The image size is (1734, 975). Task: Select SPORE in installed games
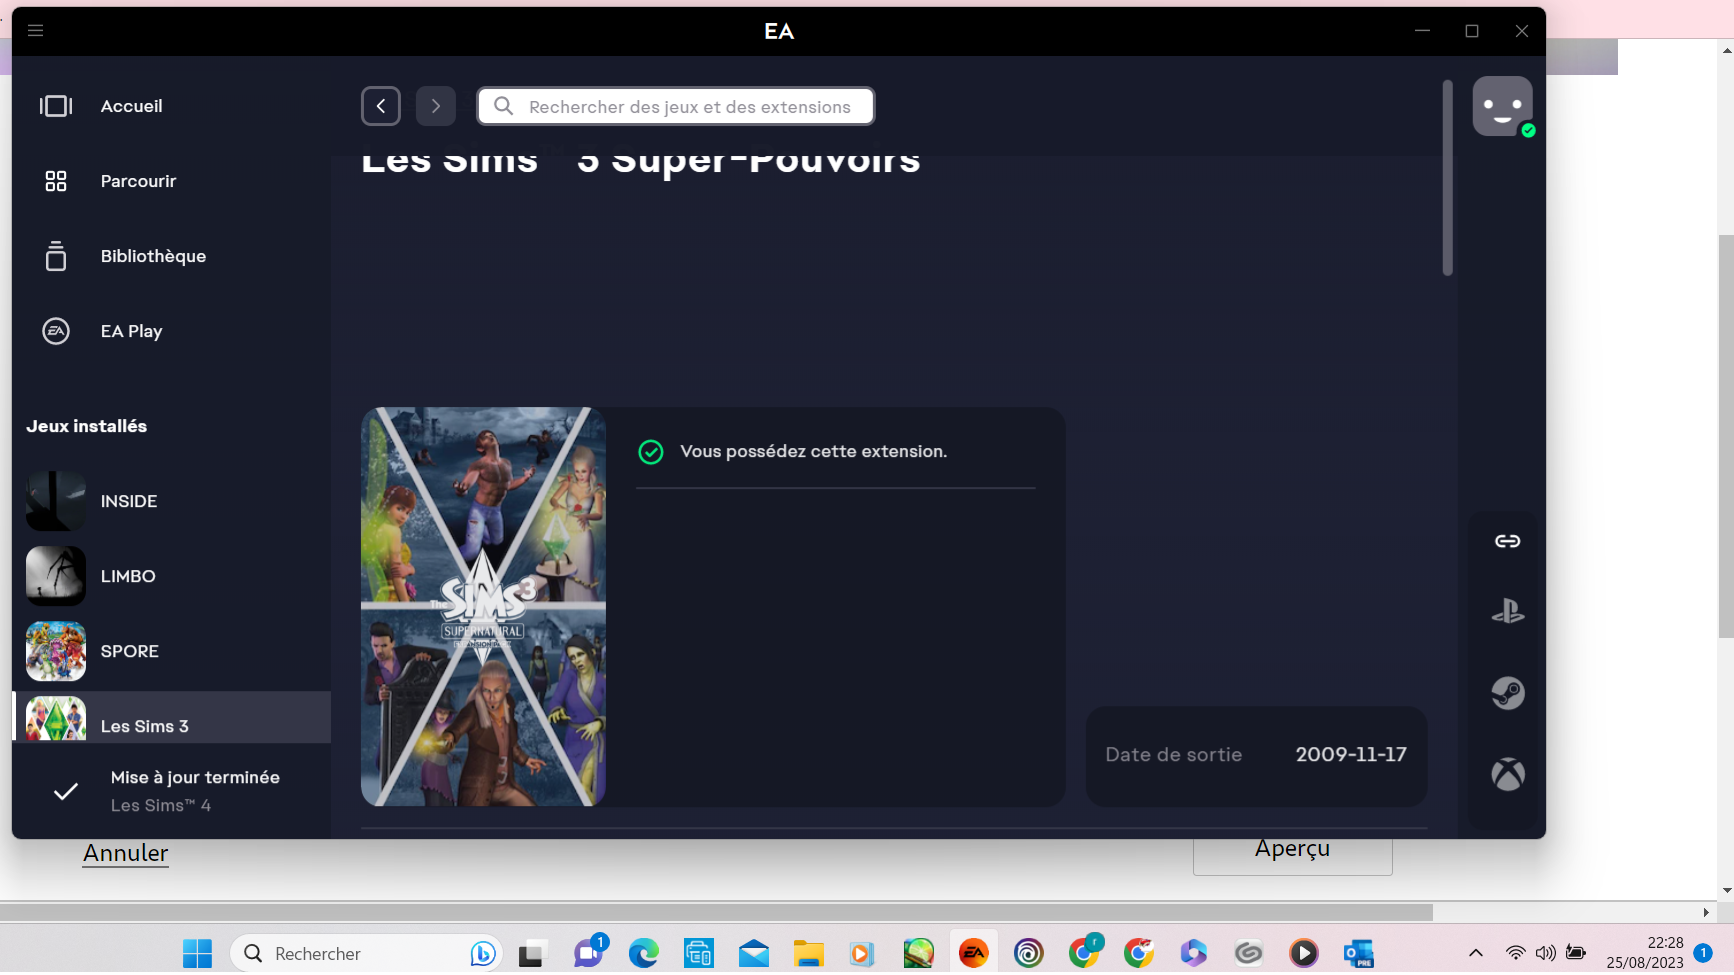pos(172,651)
